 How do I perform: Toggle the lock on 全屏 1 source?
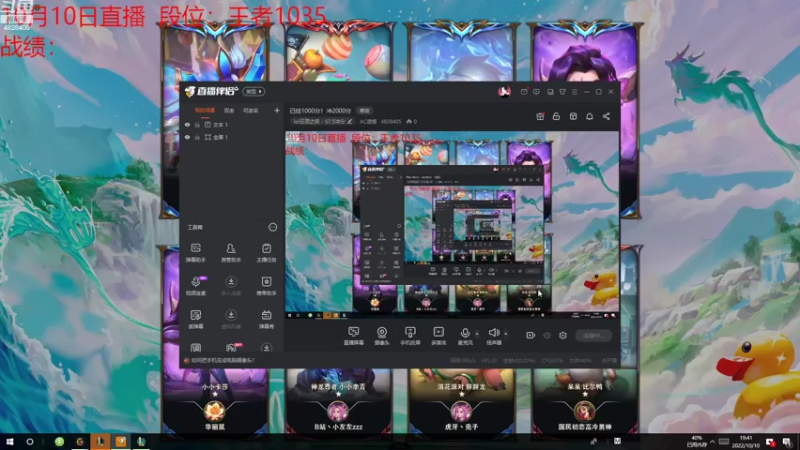(x=197, y=137)
